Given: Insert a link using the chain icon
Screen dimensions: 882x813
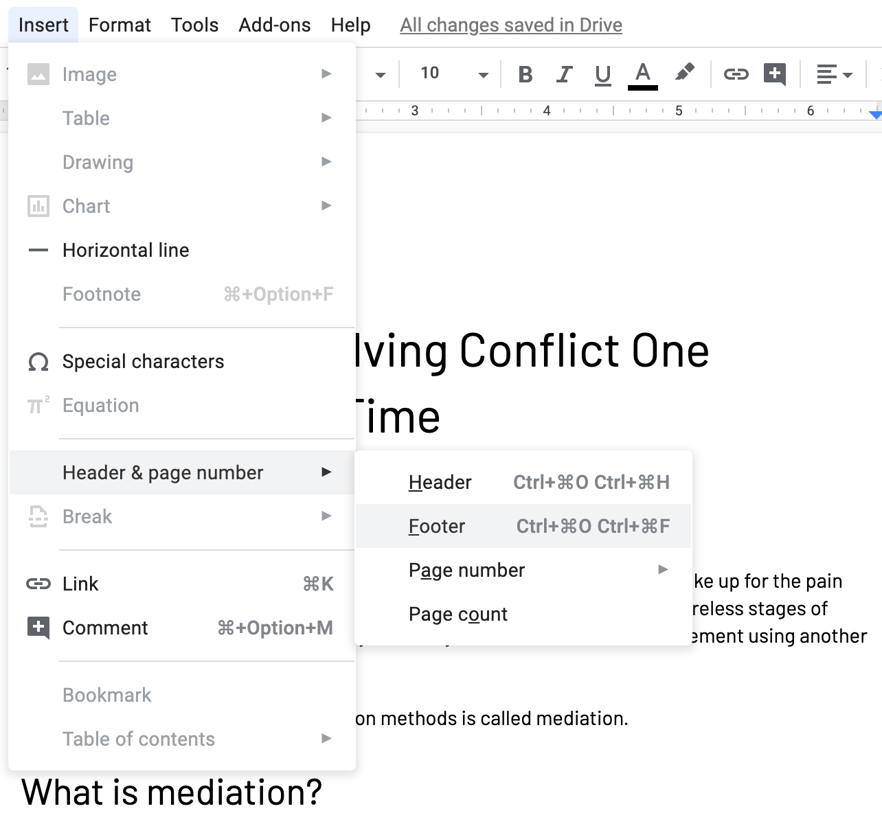Looking at the screenshot, I should coord(736,73).
